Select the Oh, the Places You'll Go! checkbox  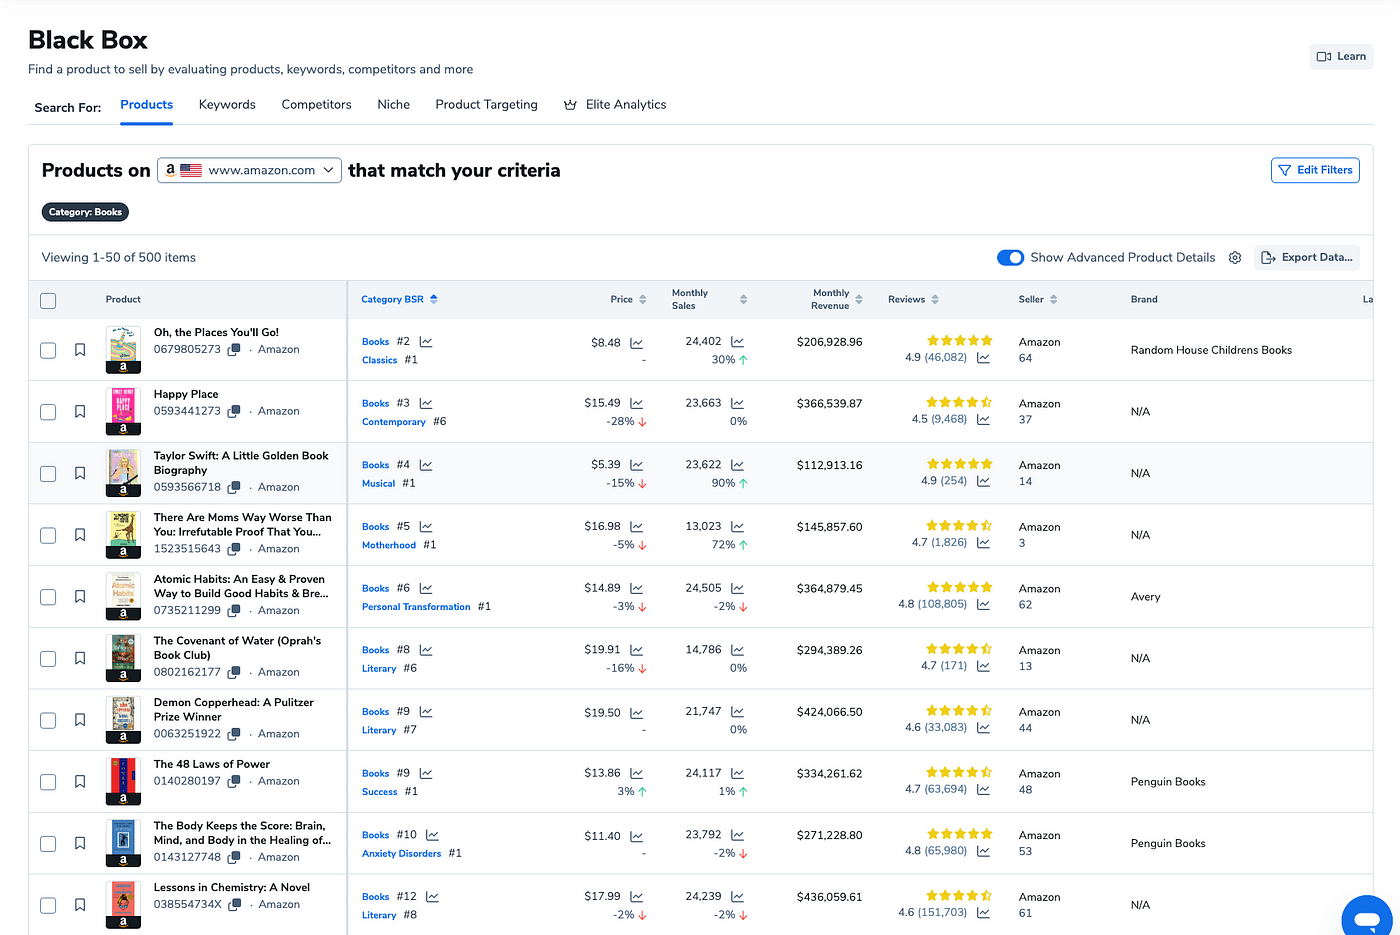[48, 350]
